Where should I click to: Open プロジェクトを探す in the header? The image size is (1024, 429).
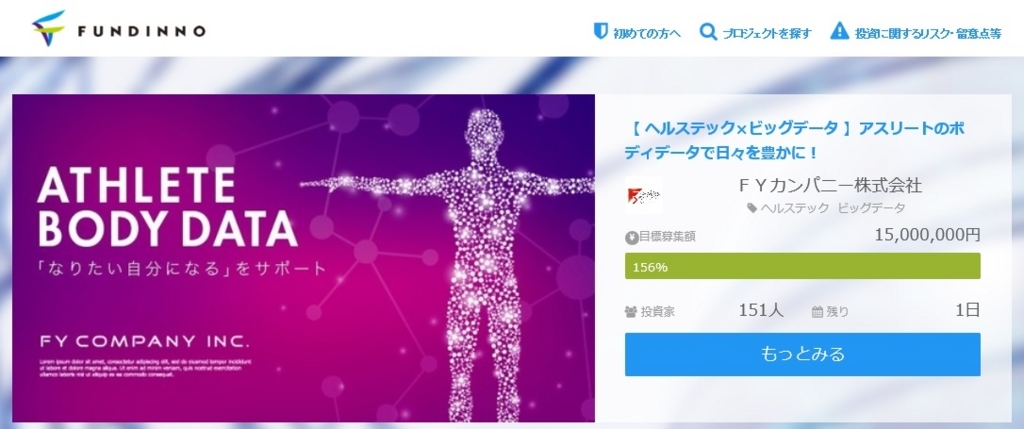[x=767, y=33]
